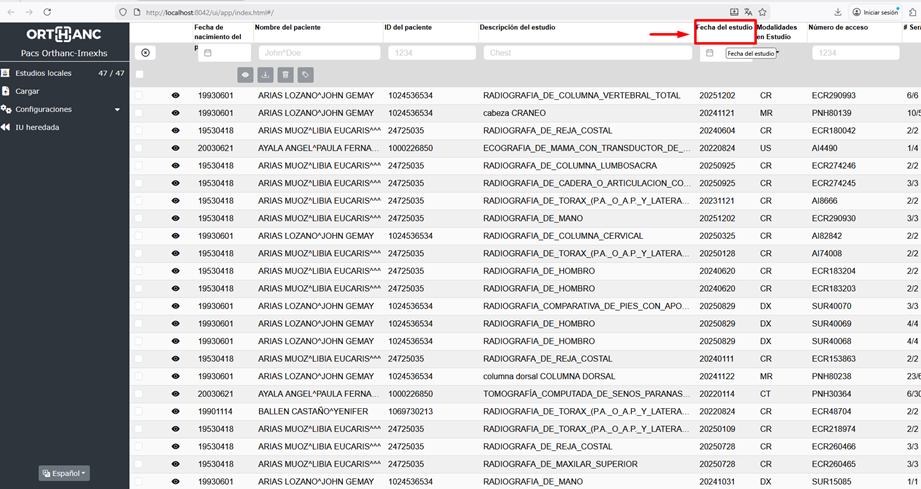Click the label tag icon in toolbar
This screenshot has width=921, height=489.
point(305,75)
